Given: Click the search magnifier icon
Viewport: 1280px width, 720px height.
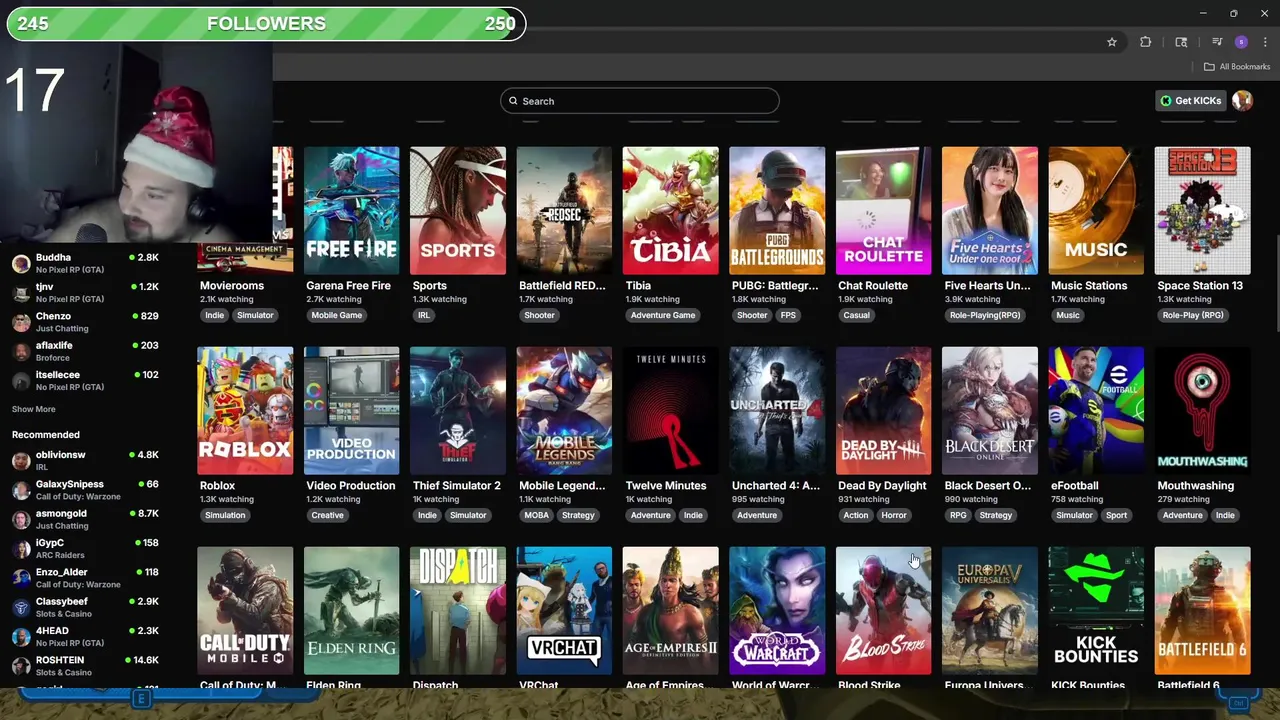Looking at the screenshot, I should click(x=513, y=101).
